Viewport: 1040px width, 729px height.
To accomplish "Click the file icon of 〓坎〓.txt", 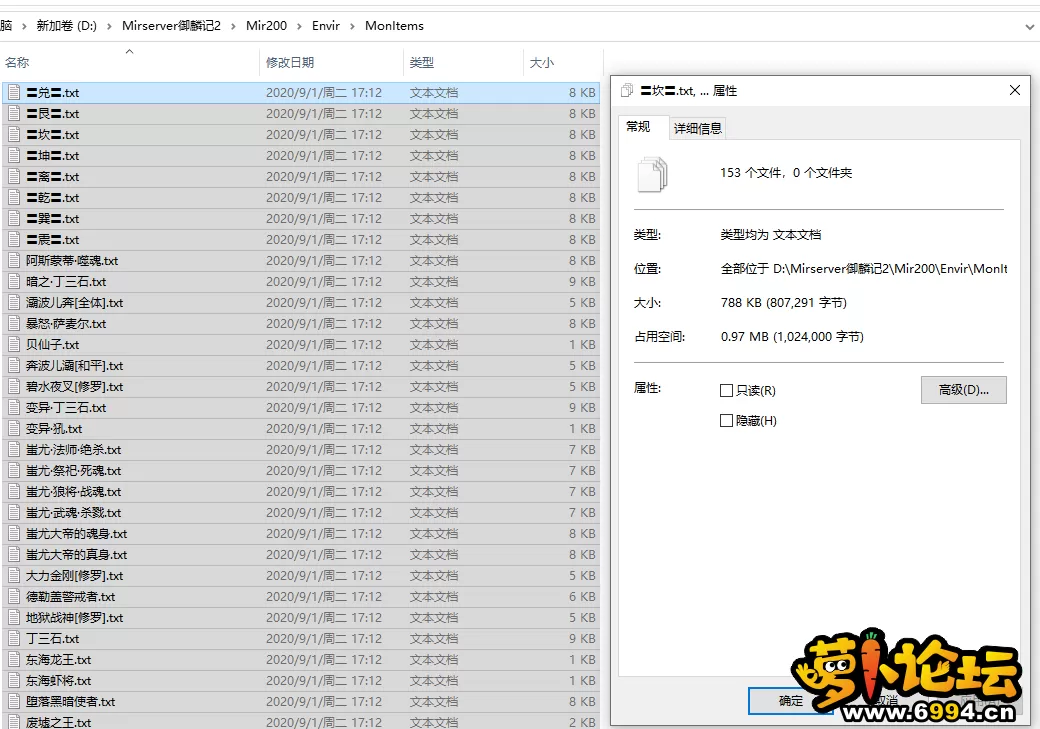I will 14,135.
